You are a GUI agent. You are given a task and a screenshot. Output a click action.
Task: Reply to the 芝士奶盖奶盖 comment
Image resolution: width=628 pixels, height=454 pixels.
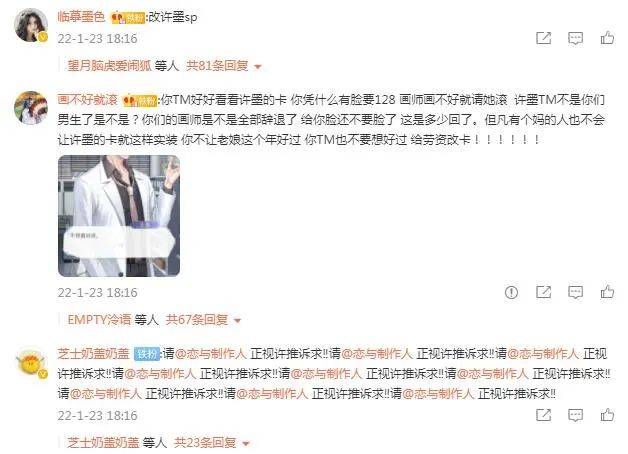pos(576,415)
